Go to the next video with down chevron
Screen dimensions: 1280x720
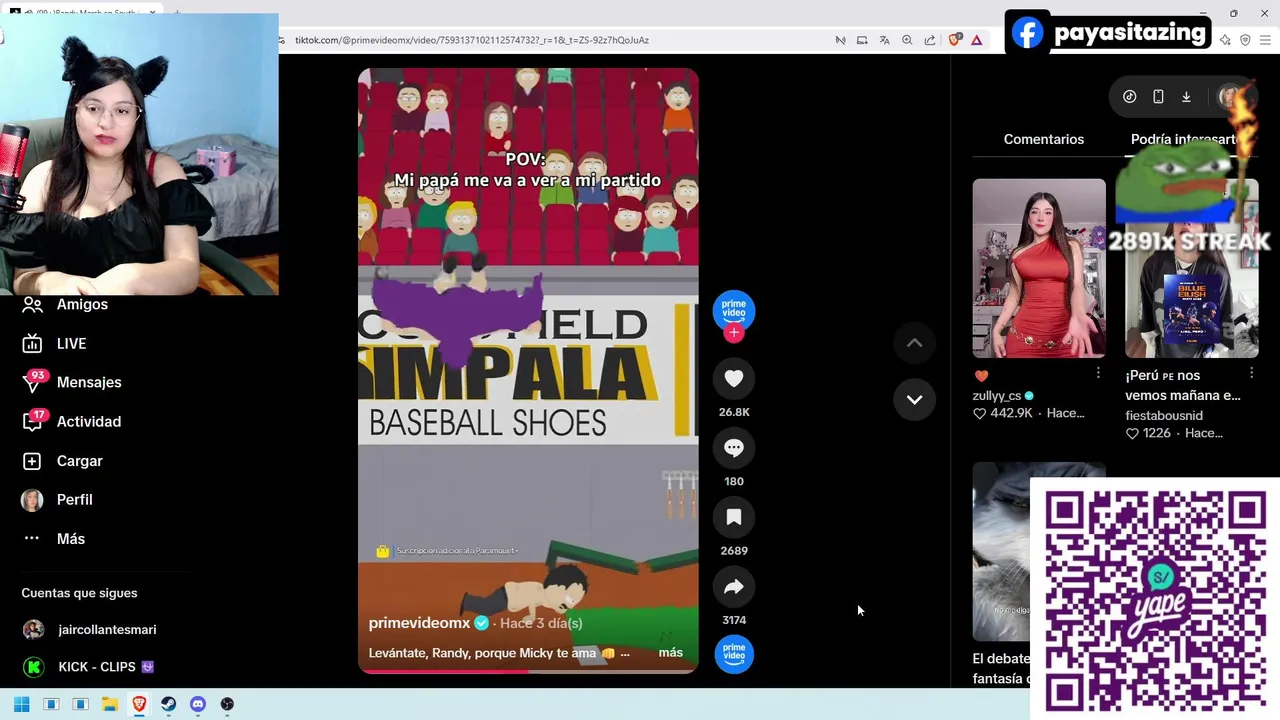tap(914, 399)
